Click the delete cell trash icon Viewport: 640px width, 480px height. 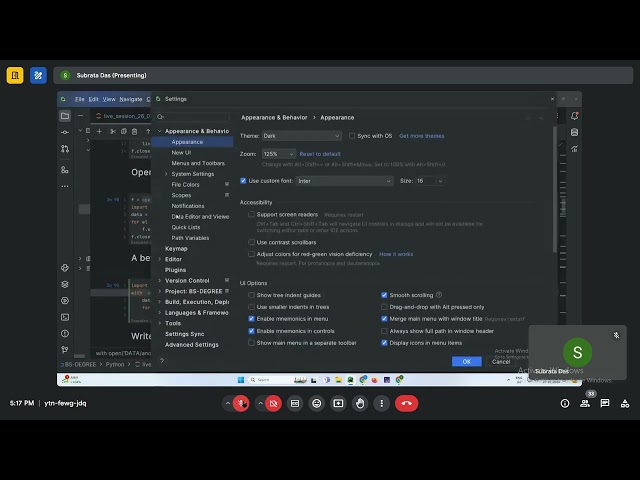(134, 131)
